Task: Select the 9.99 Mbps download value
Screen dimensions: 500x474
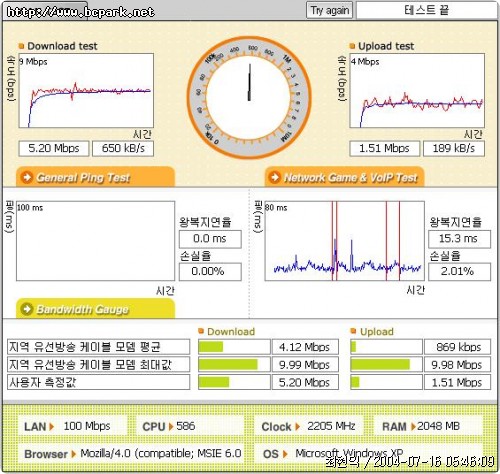Action: (x=305, y=364)
